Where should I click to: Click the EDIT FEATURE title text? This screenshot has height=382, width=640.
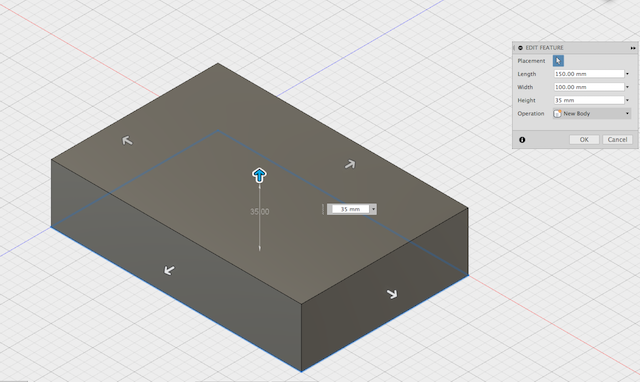pos(544,48)
